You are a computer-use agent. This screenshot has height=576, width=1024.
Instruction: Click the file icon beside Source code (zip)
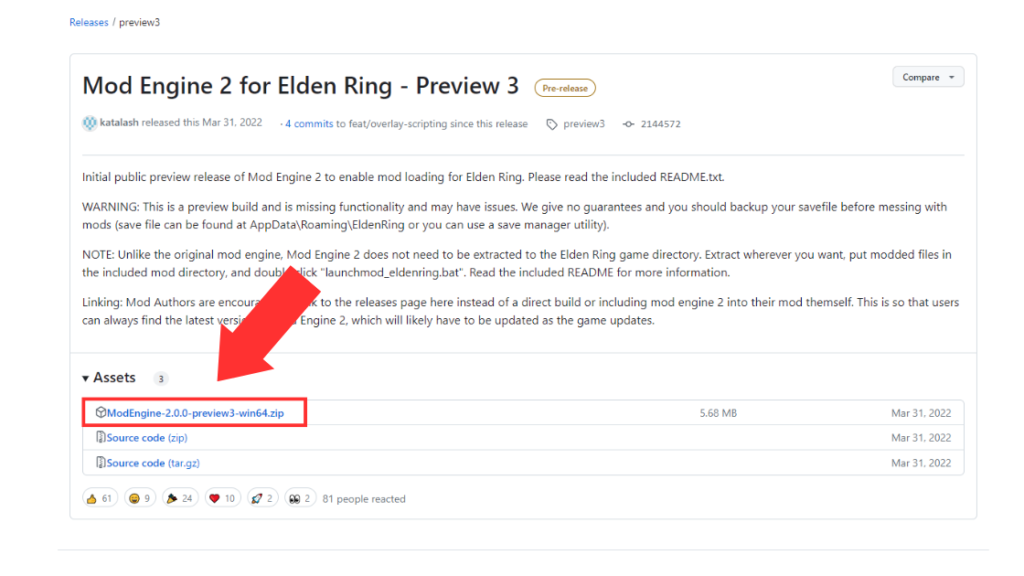pos(101,437)
